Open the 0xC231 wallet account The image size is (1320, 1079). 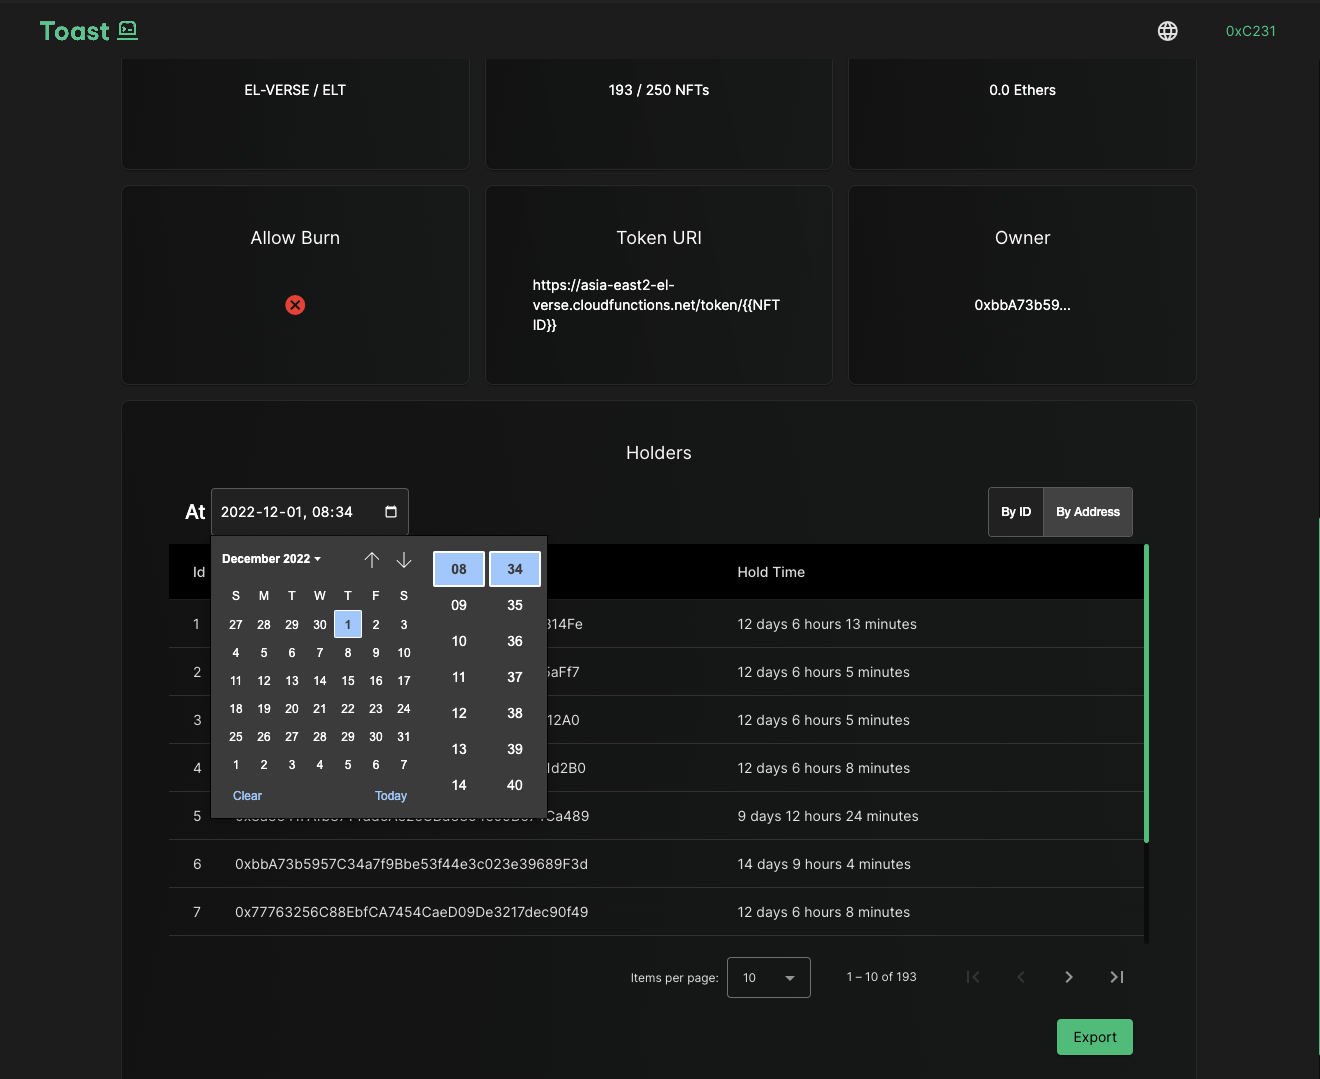pyautogui.click(x=1250, y=31)
